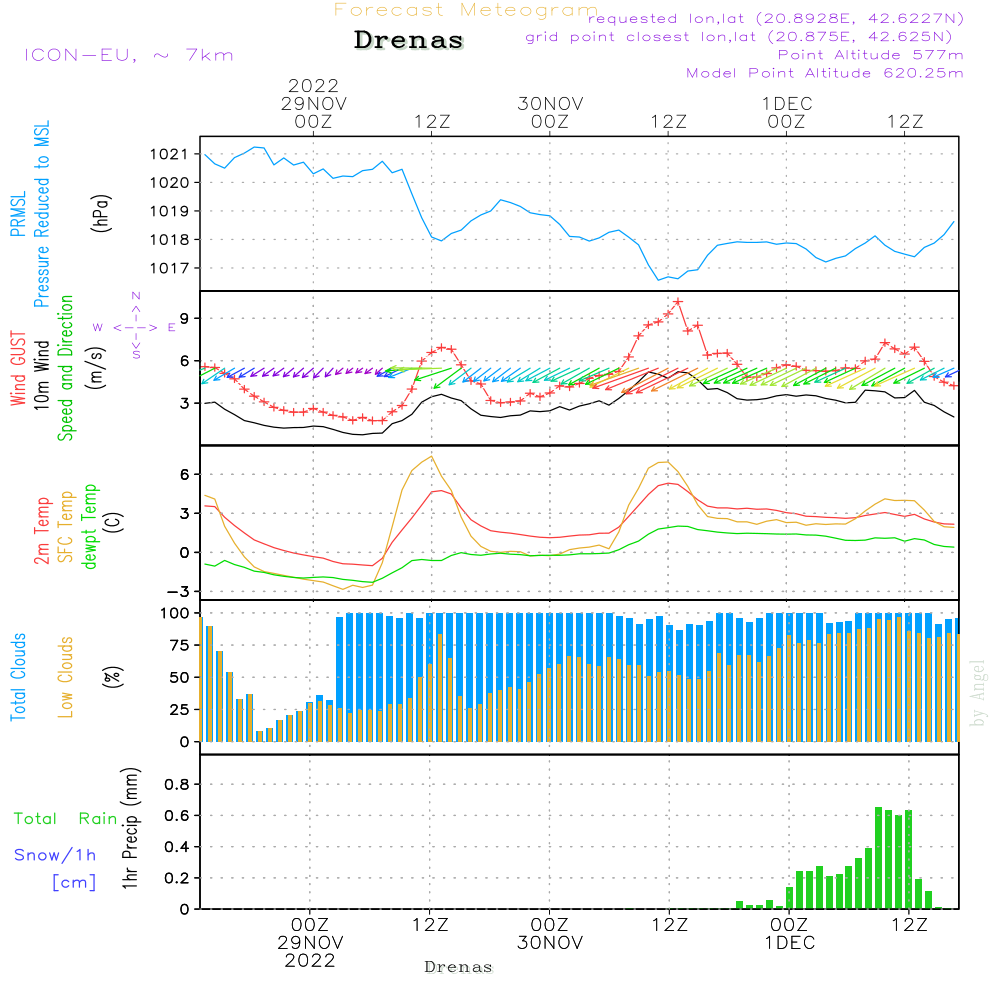Click the ICON-EU ~7km model label
Image resolution: width=1000 pixels, height=1000 pixels.
pyautogui.click(x=128, y=55)
